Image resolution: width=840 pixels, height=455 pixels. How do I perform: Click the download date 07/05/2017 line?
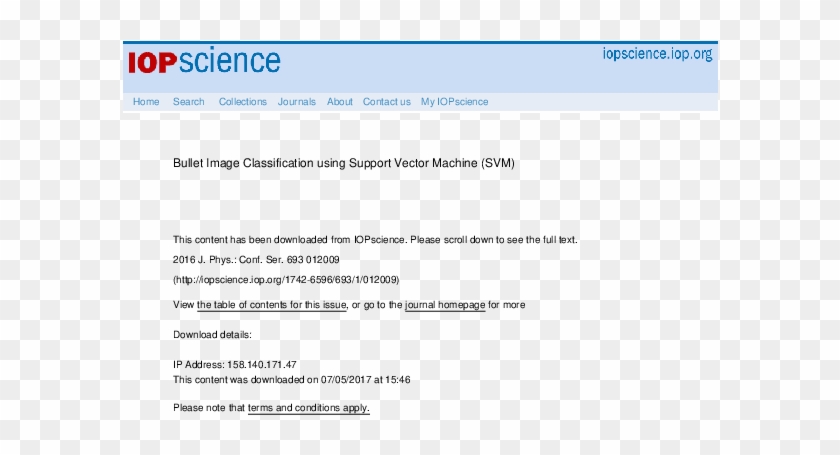[292, 380]
